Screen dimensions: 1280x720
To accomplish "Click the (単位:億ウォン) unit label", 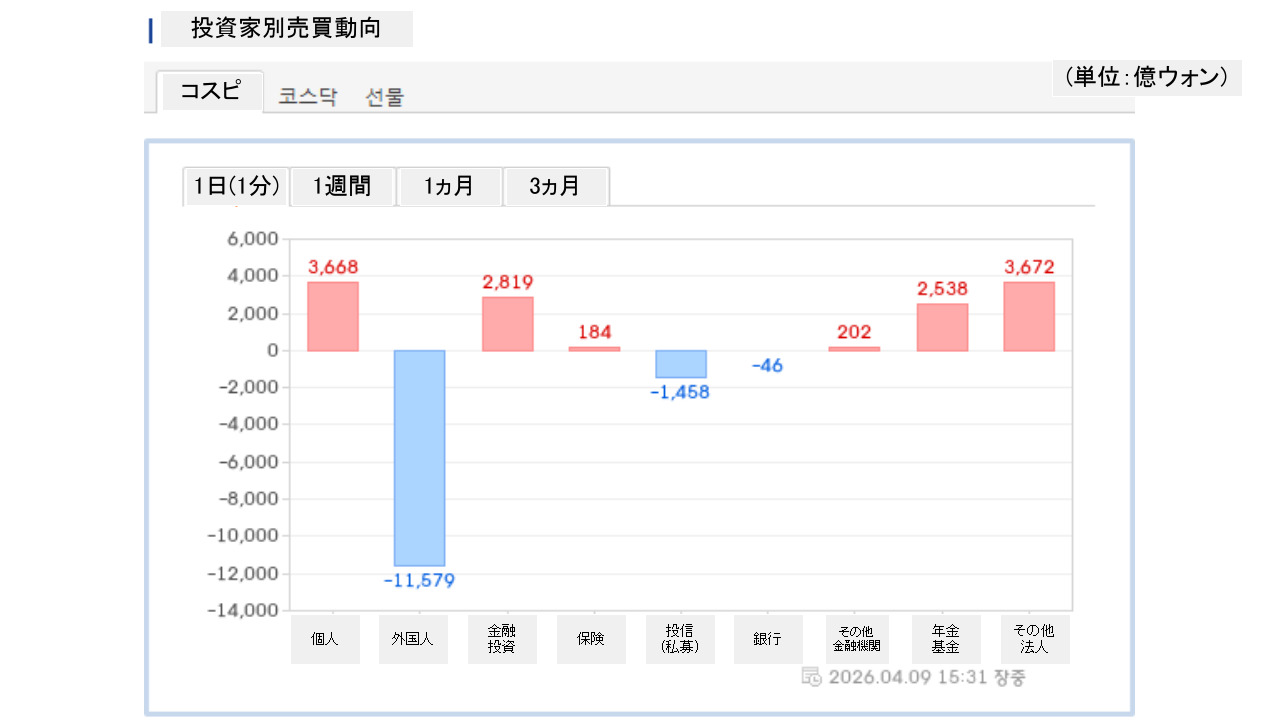I will pyautogui.click(x=1146, y=77).
